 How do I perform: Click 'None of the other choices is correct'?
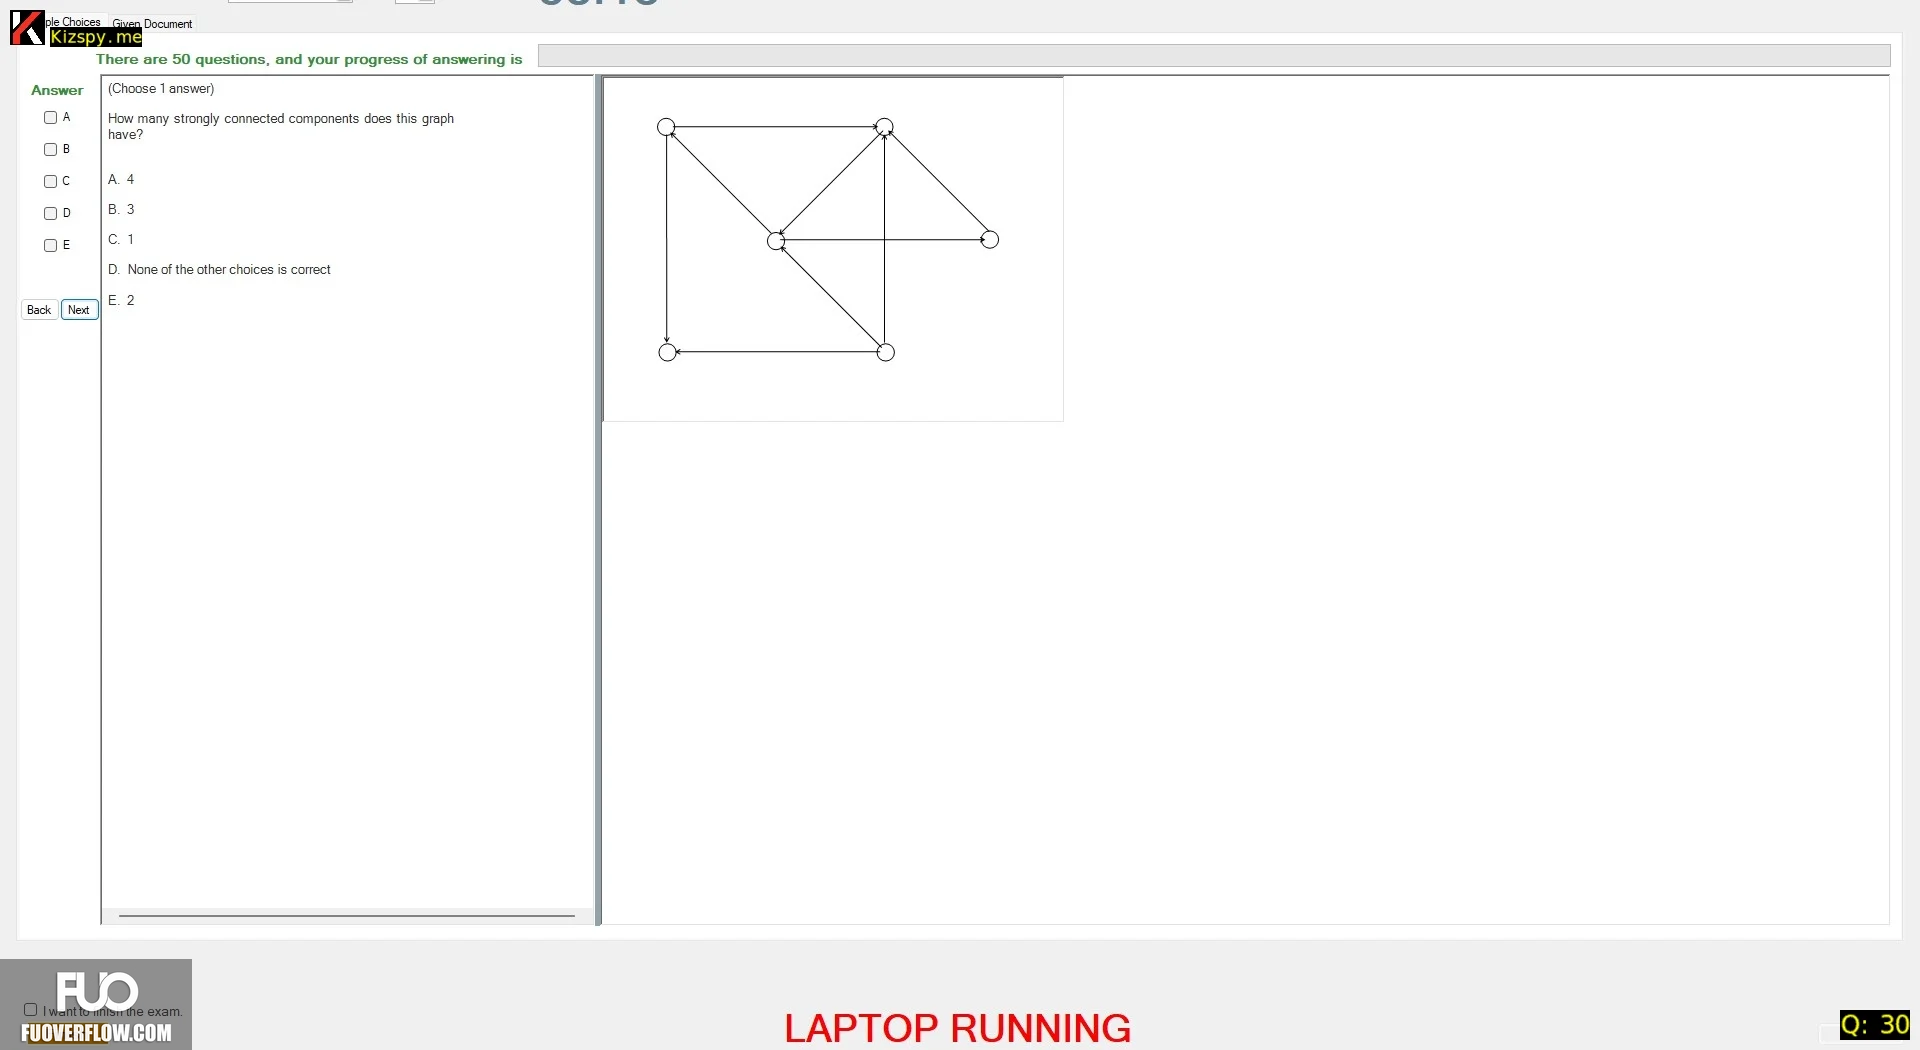[229, 270]
